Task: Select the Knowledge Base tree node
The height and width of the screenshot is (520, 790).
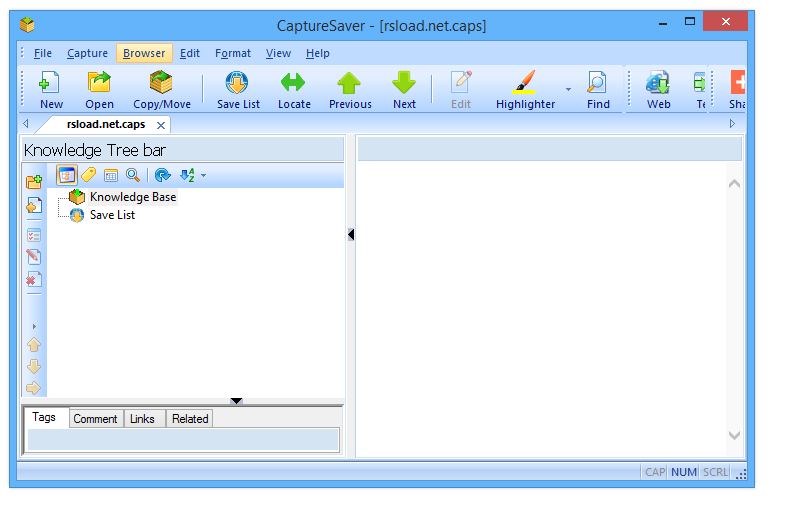Action: [133, 197]
